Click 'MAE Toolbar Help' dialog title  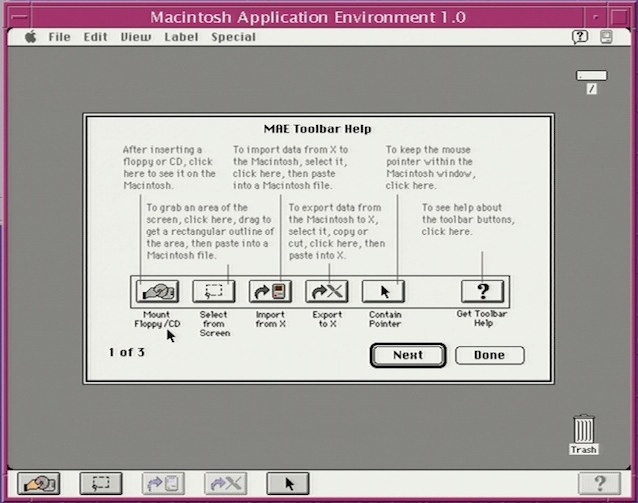[317, 129]
